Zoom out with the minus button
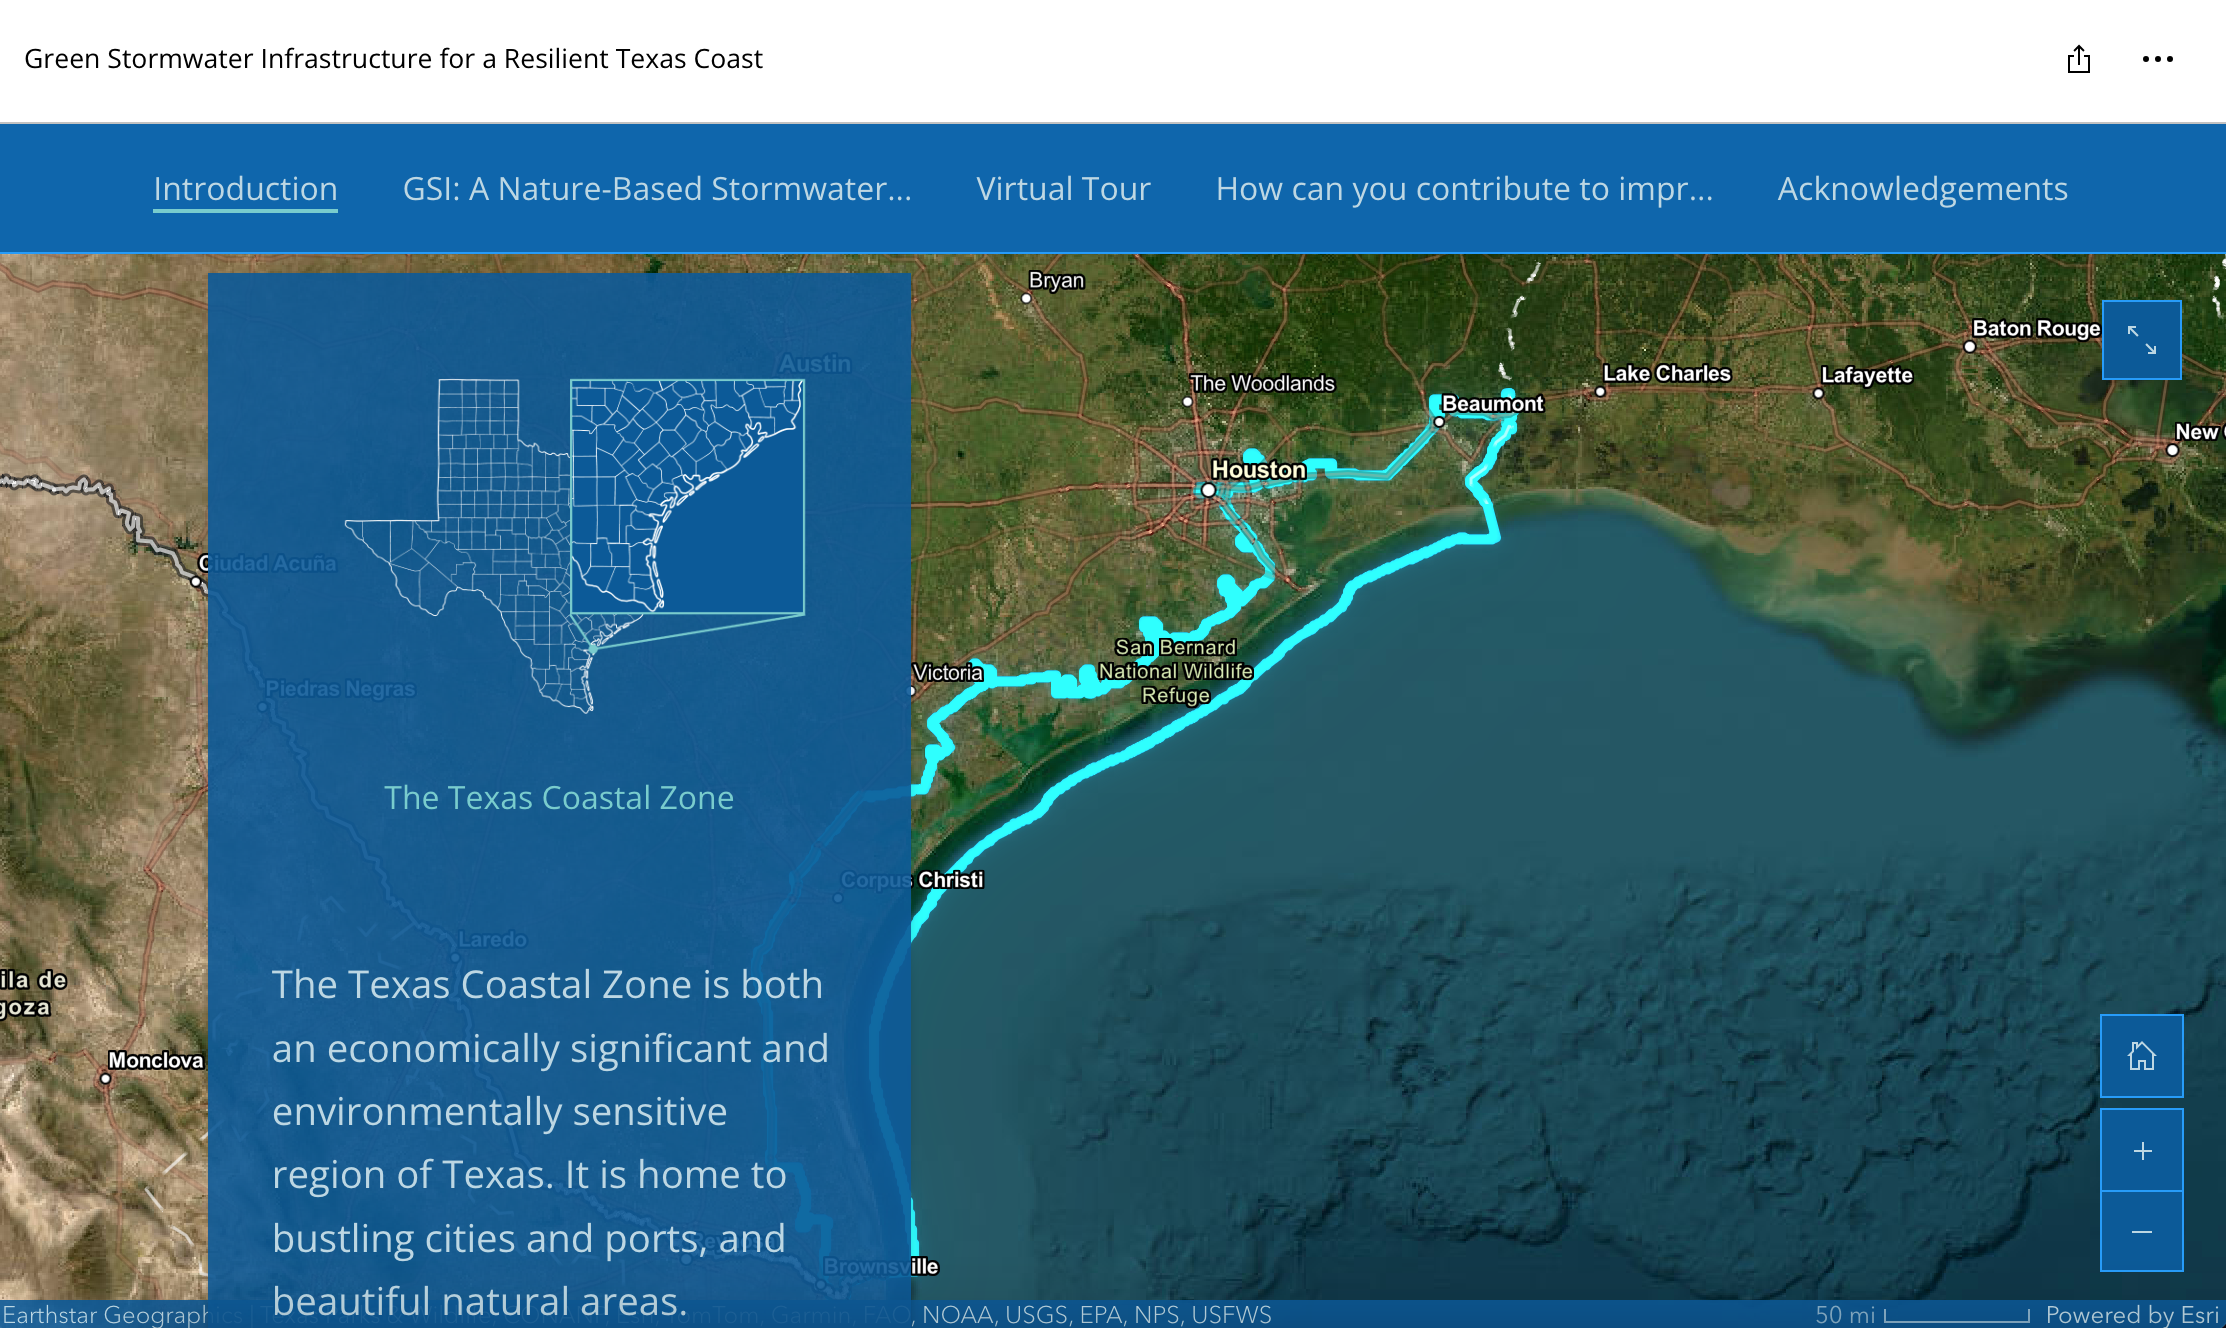The image size is (2226, 1328). (2141, 1232)
